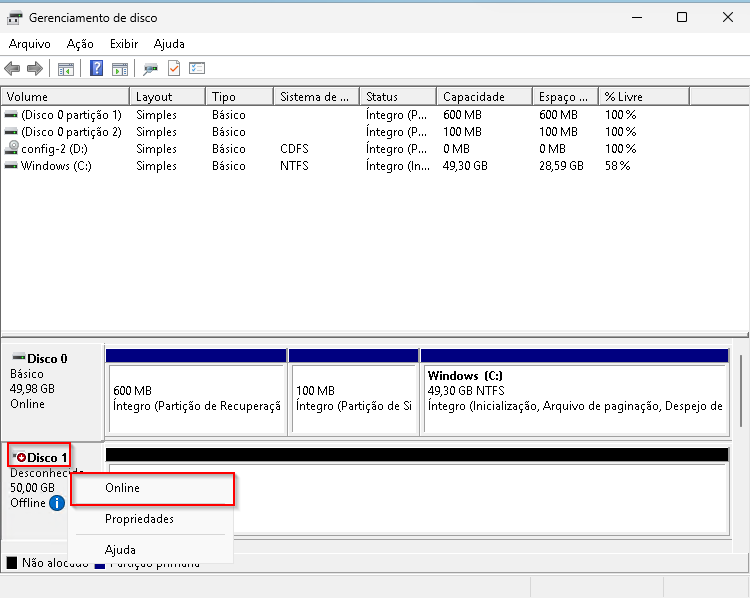The height and width of the screenshot is (598, 750).
Task: Open the Exibir menu
Action: tap(124, 44)
